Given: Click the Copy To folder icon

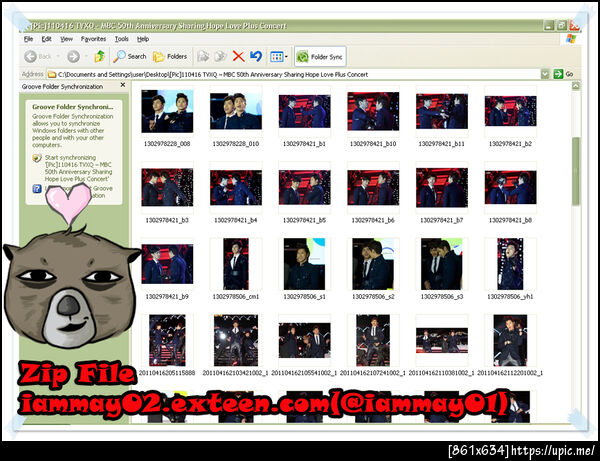Looking at the screenshot, I should (220, 57).
